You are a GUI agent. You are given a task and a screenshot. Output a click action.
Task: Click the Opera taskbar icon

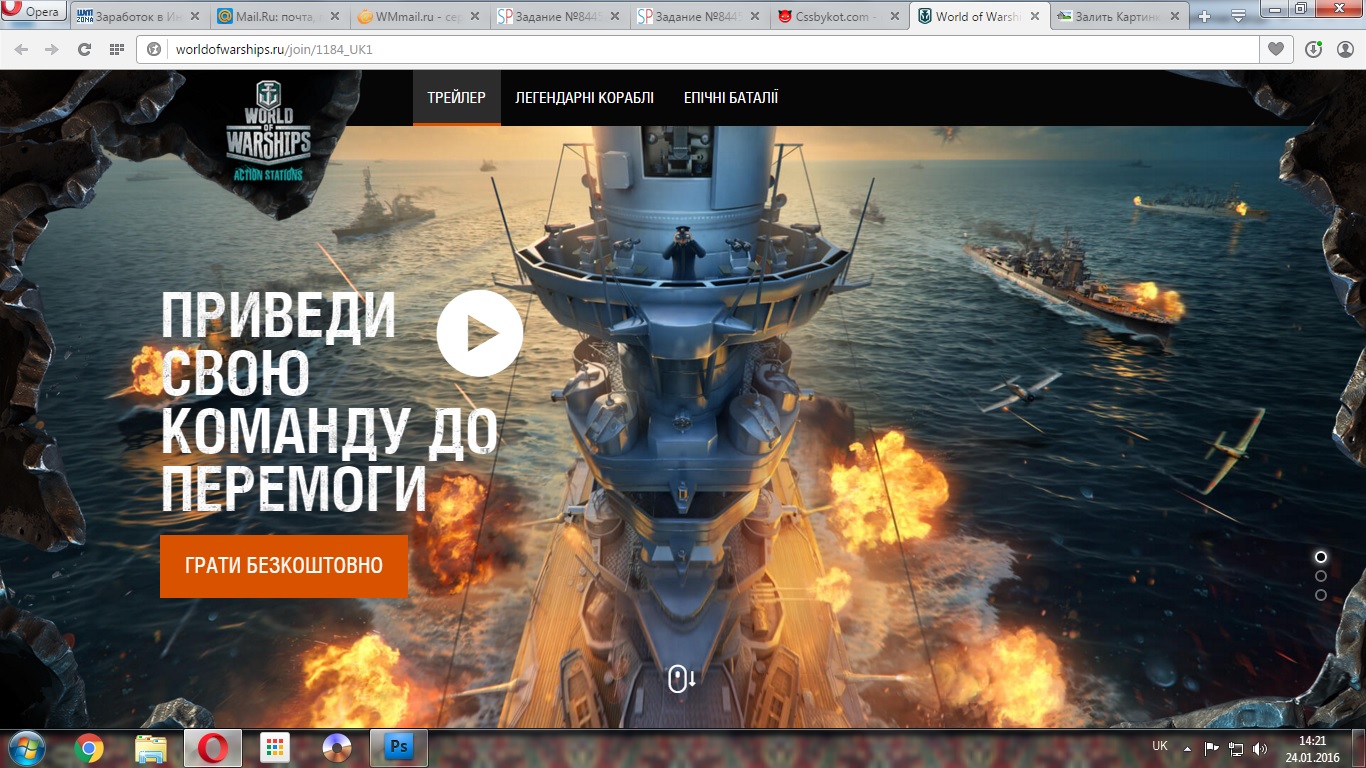(213, 748)
